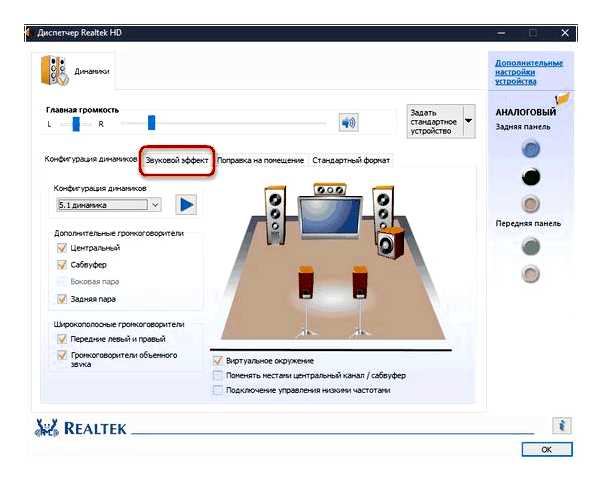Toggle Передние левый и правый checkbox
The image size is (602, 483).
click(x=62, y=339)
